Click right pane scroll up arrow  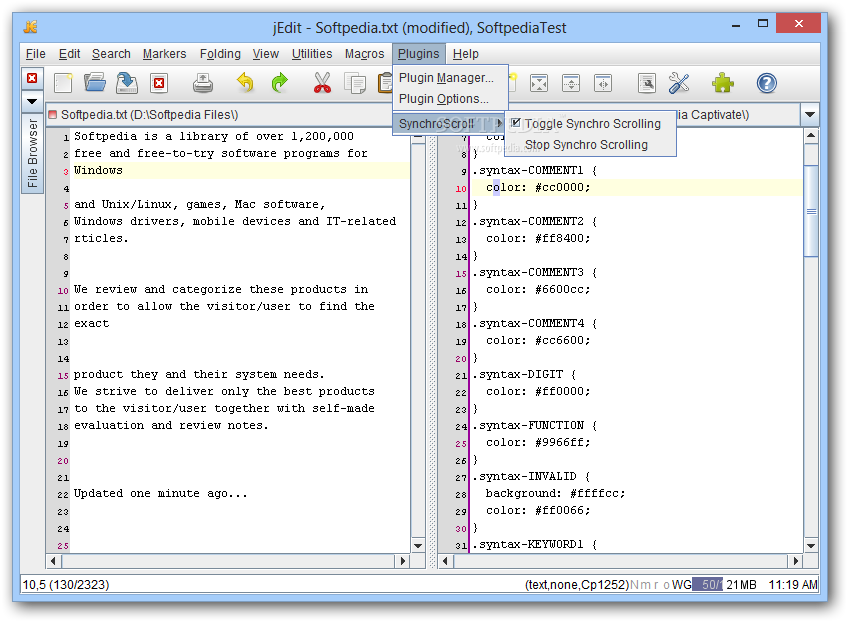(811, 135)
